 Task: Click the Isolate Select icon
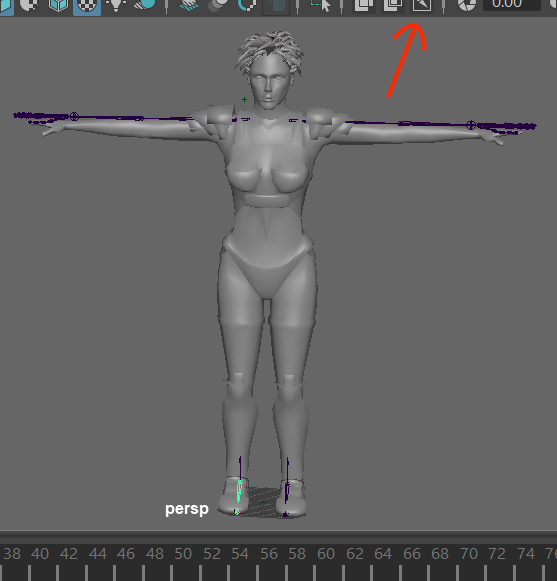321,5
